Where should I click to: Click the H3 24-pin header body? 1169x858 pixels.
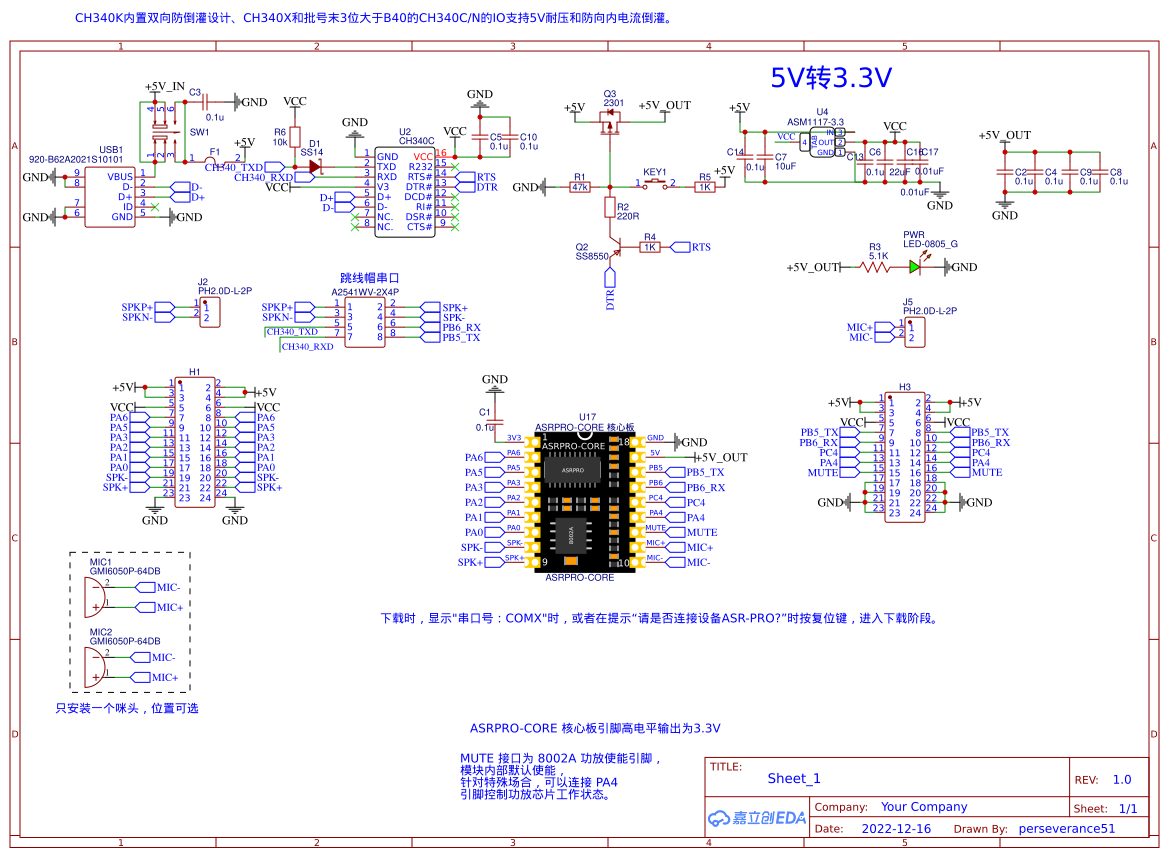click(905, 457)
